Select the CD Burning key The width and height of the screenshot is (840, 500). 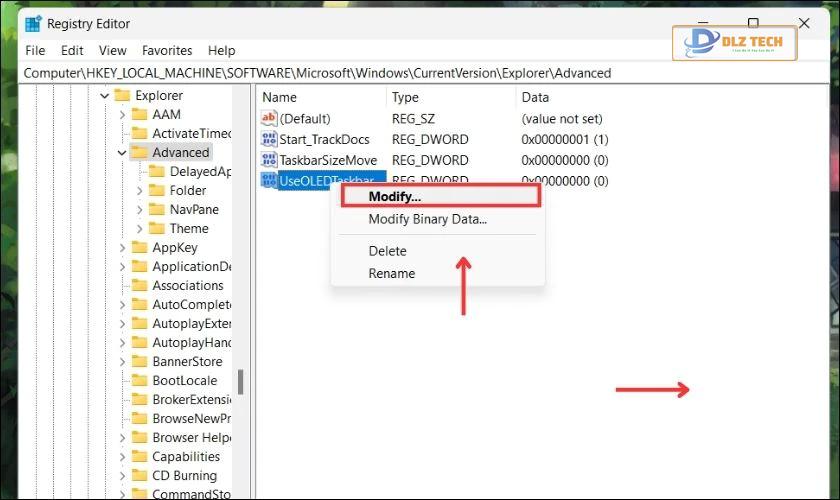point(184,475)
